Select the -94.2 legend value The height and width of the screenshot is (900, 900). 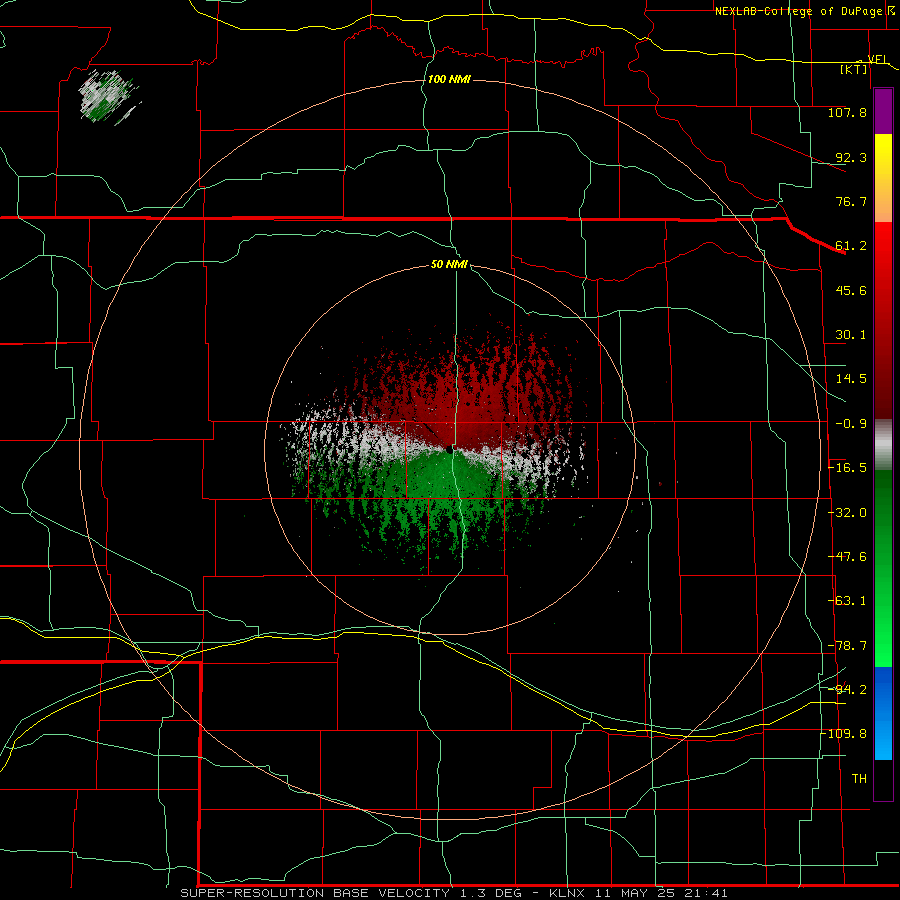coord(847,690)
